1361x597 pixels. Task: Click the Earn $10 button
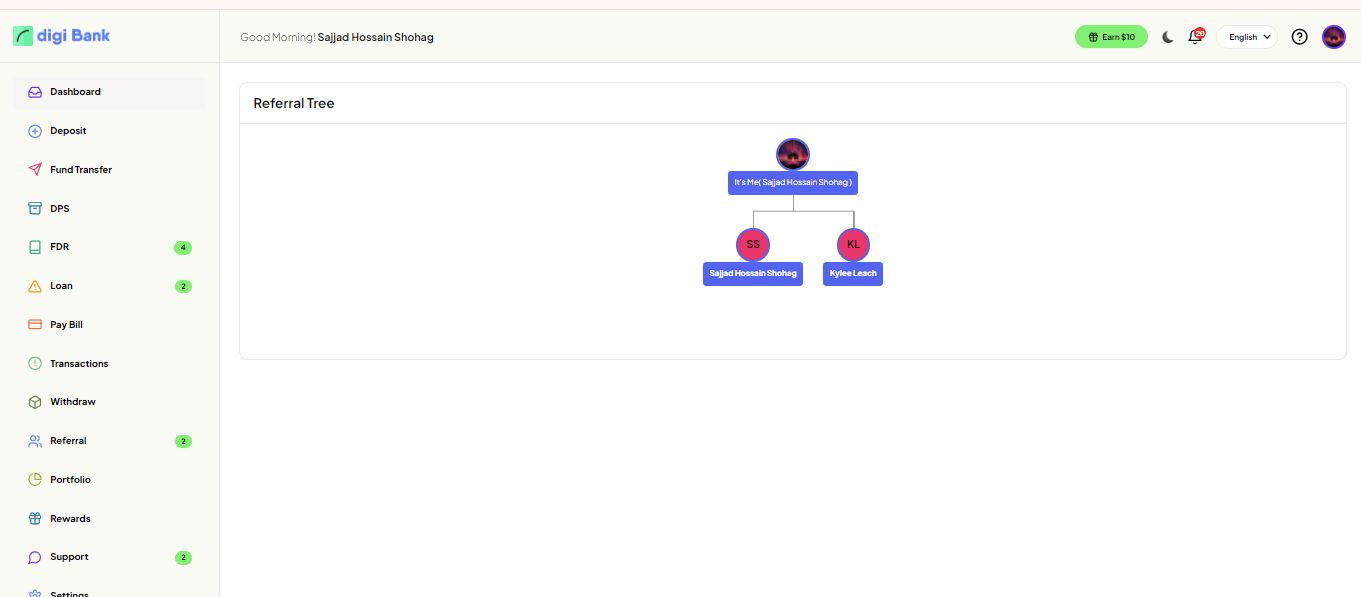click(x=1111, y=37)
